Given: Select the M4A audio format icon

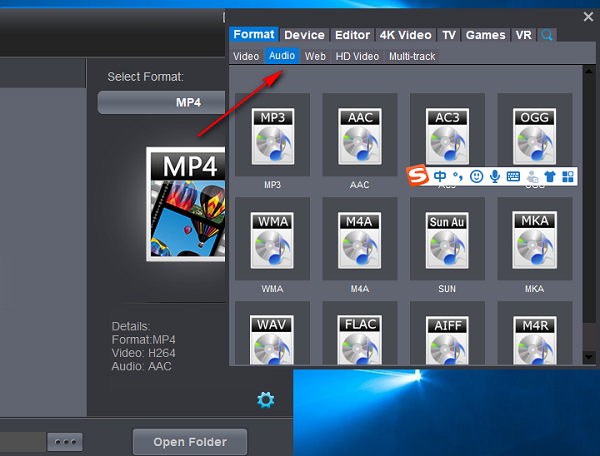Looking at the screenshot, I should 360,240.
